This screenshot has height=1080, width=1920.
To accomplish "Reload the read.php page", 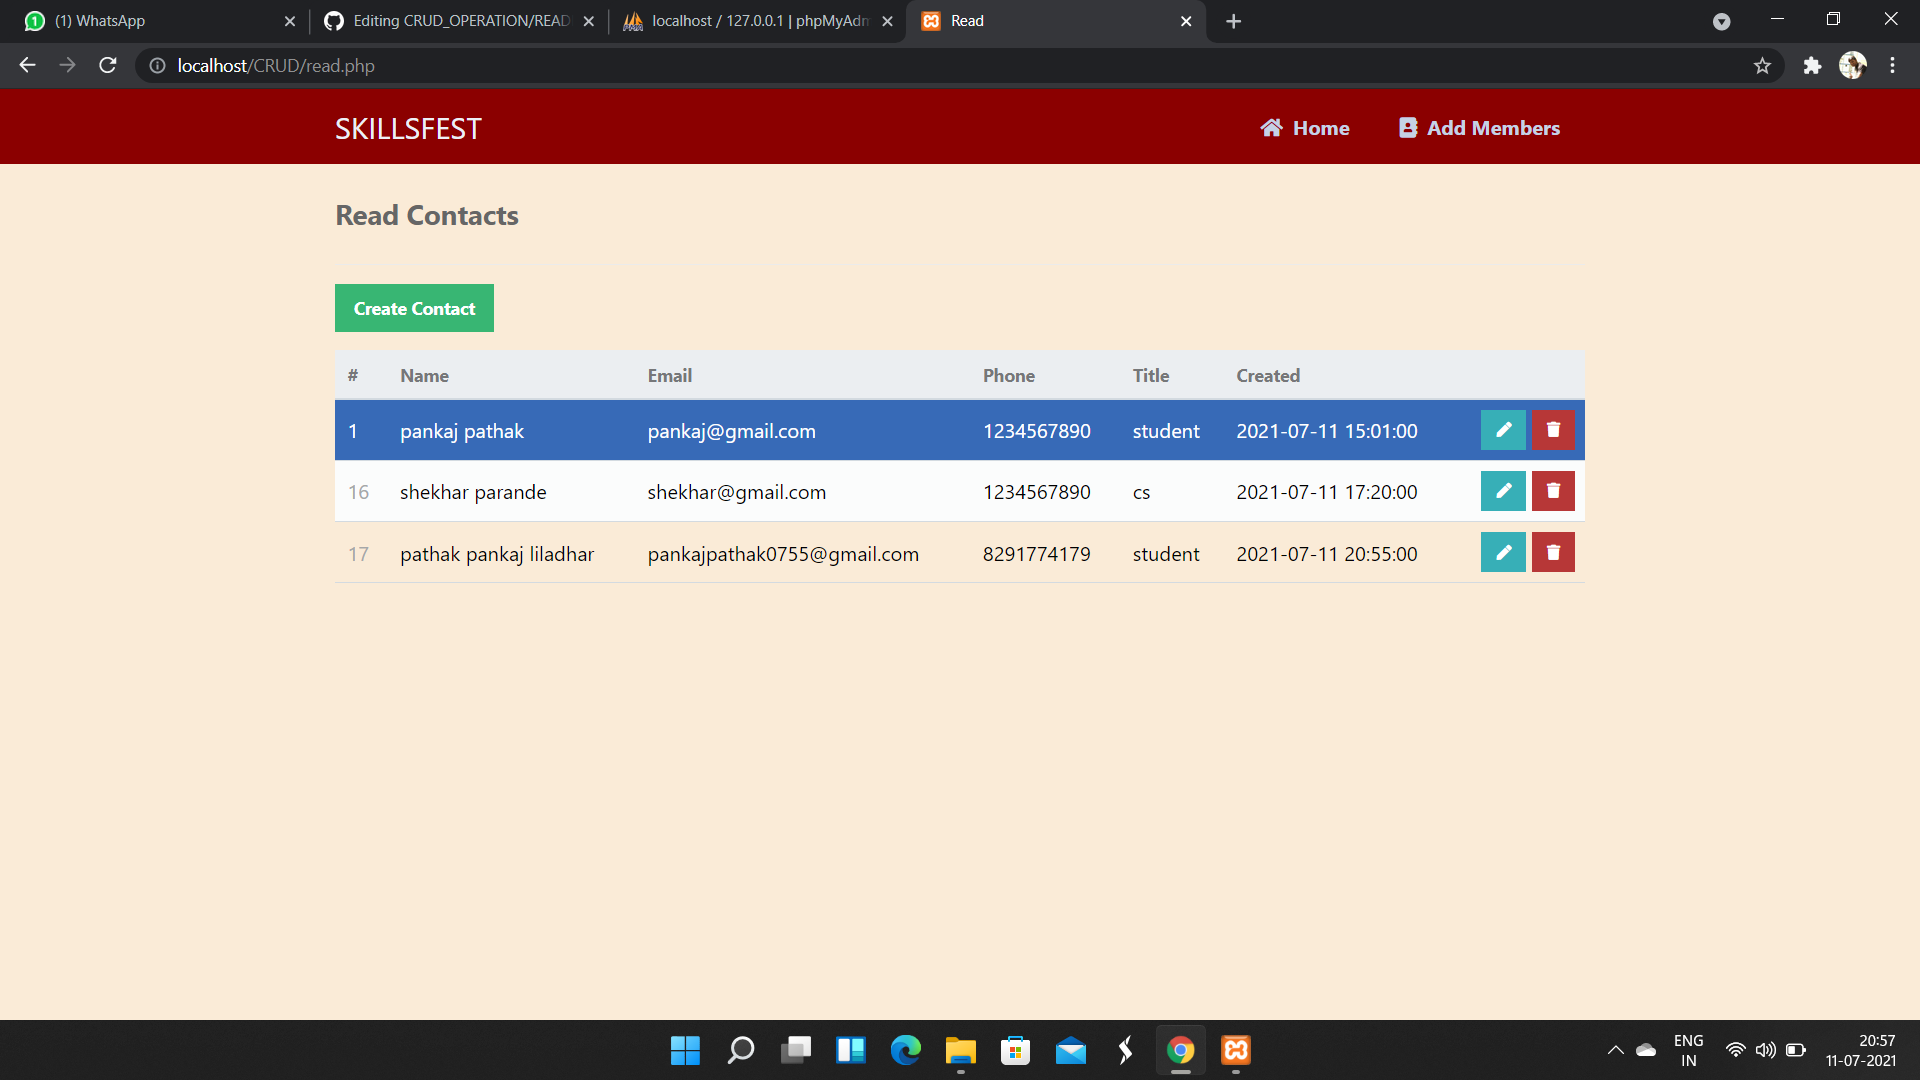I will click(108, 66).
